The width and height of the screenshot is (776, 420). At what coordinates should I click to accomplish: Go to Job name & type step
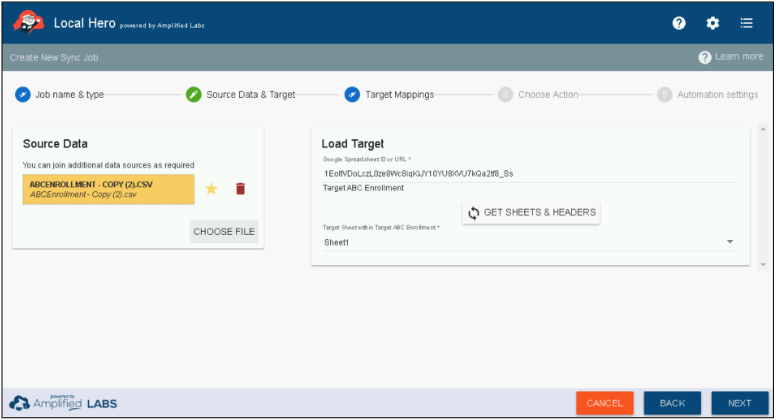pos(59,94)
